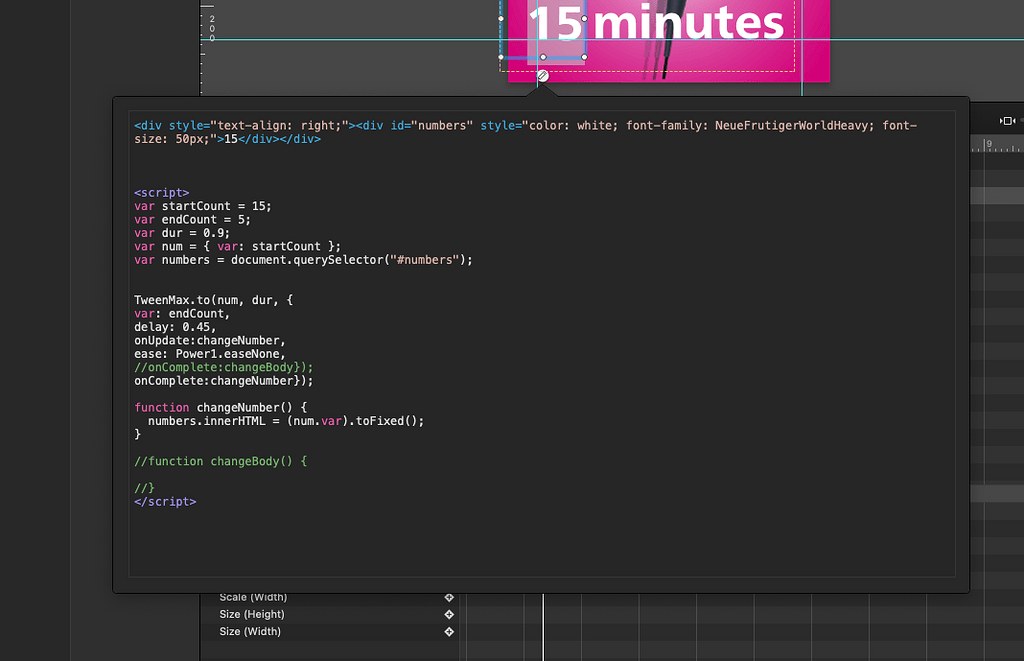Click the keyframe diamond for Size (Width)
Screen dimensions: 1024x661
coord(448,631)
